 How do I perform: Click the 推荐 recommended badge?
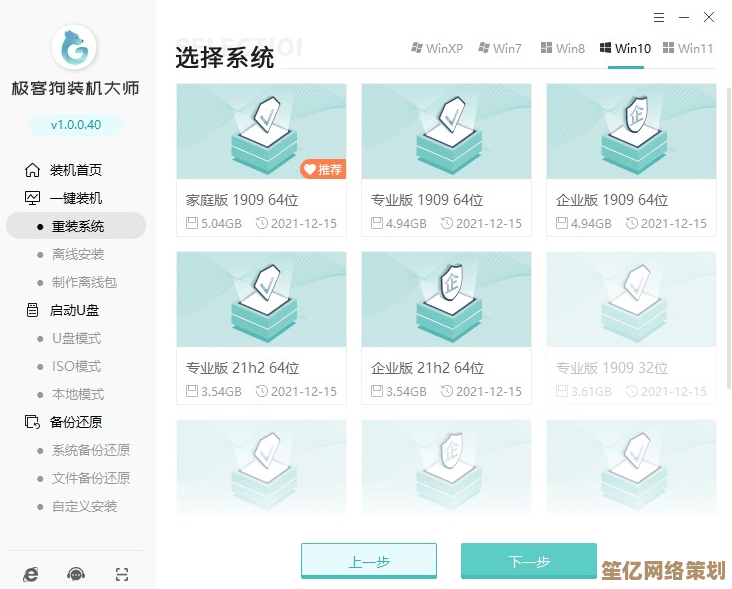323,169
